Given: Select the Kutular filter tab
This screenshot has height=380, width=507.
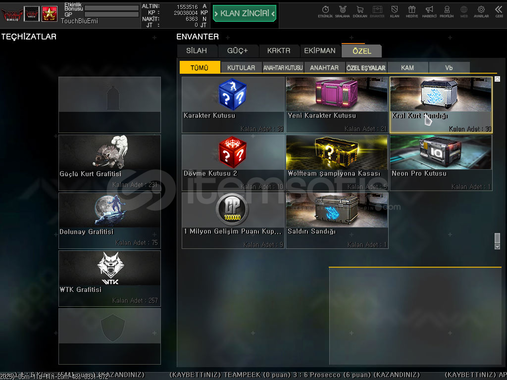Looking at the screenshot, I should [241, 68].
